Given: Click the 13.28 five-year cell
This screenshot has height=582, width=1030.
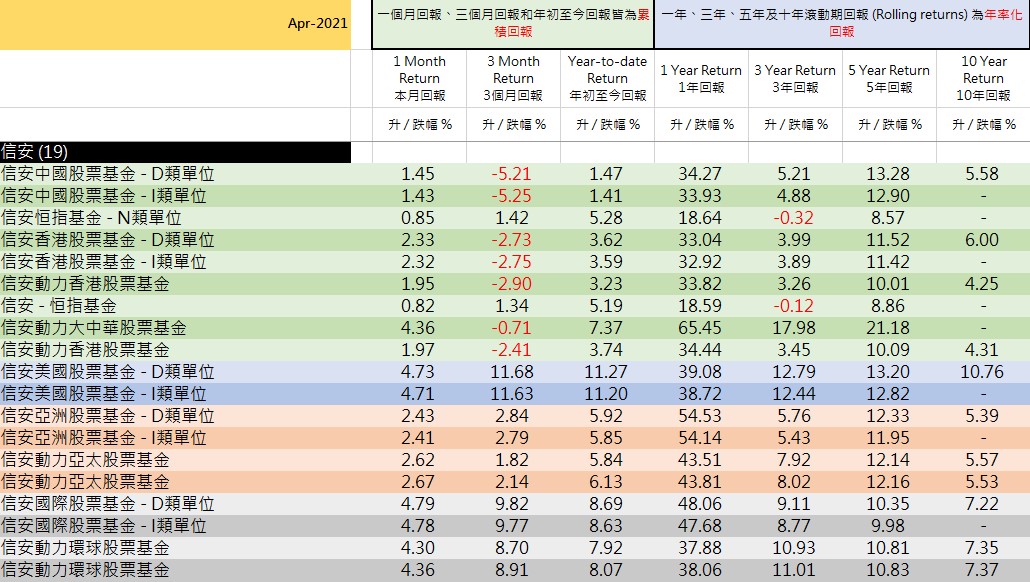Looking at the screenshot, I should [x=888, y=174].
